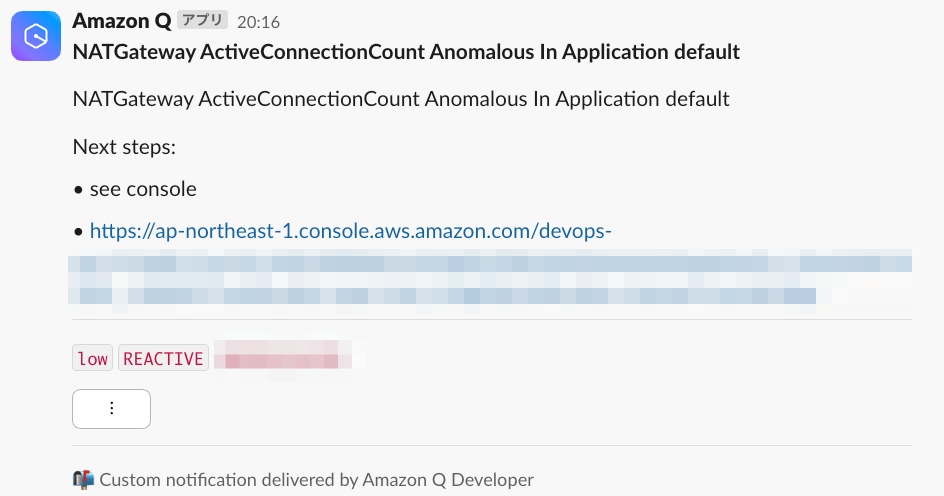This screenshot has height=496, width=944.
Task: Click the "Custom notification delivered" footer text
Action: tap(316, 480)
